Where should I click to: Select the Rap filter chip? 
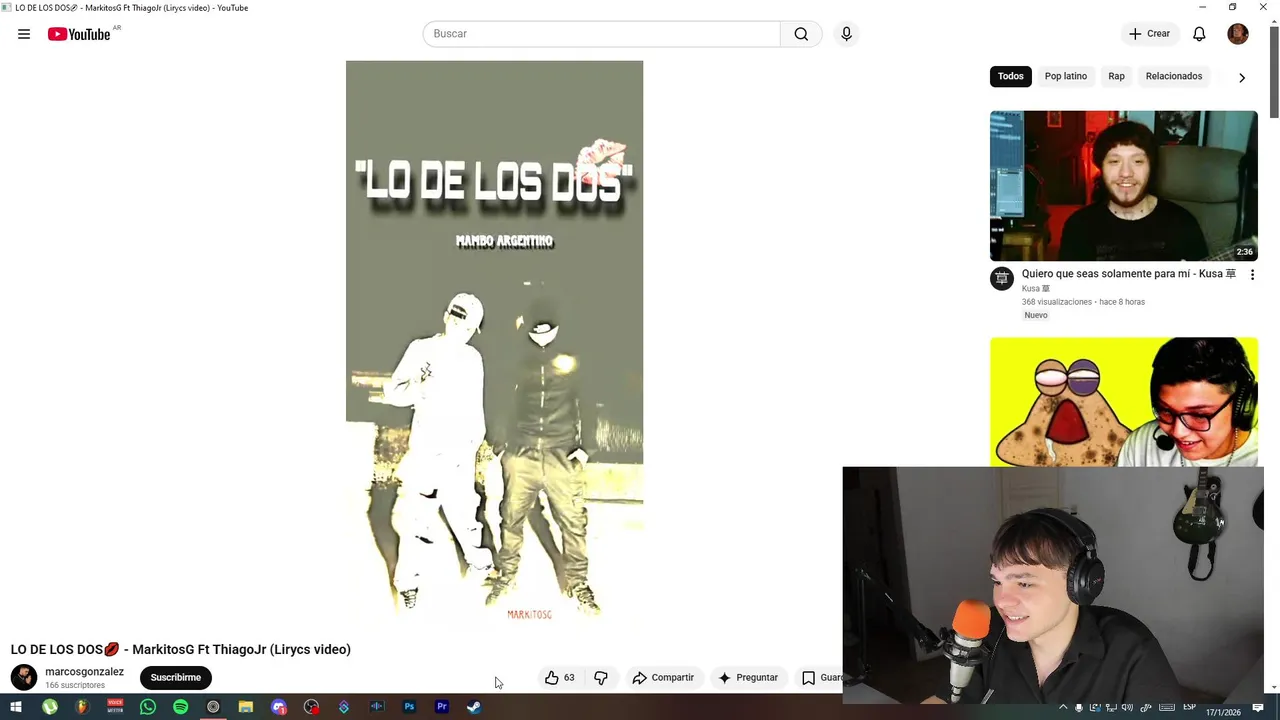click(1116, 76)
